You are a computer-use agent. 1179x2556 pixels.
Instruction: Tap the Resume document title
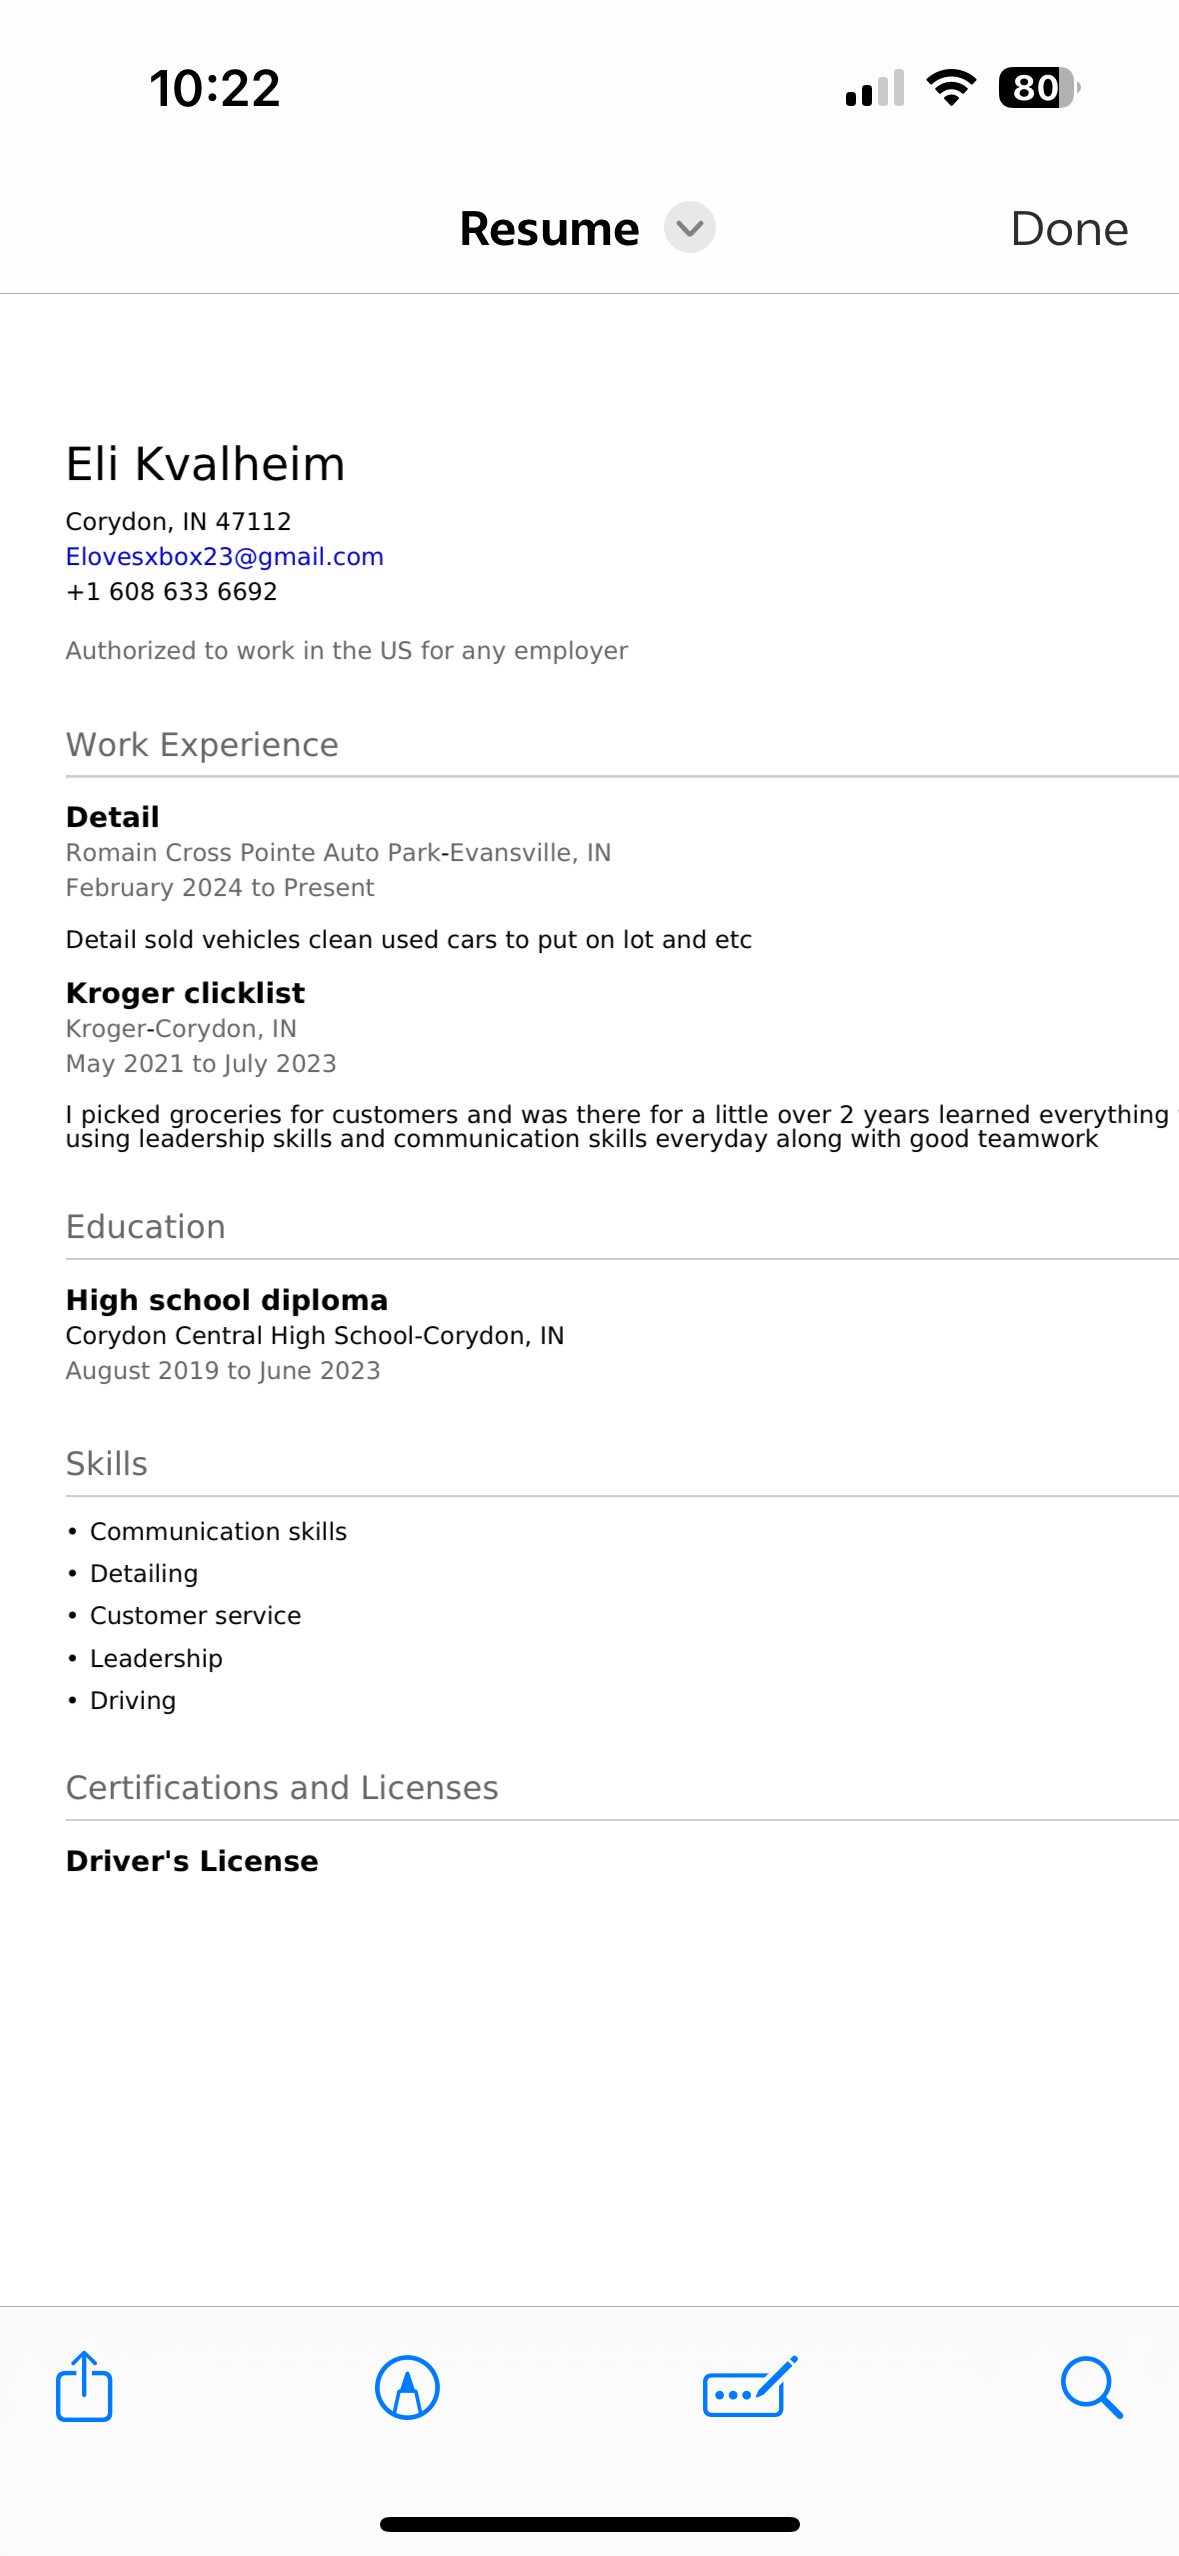[549, 229]
